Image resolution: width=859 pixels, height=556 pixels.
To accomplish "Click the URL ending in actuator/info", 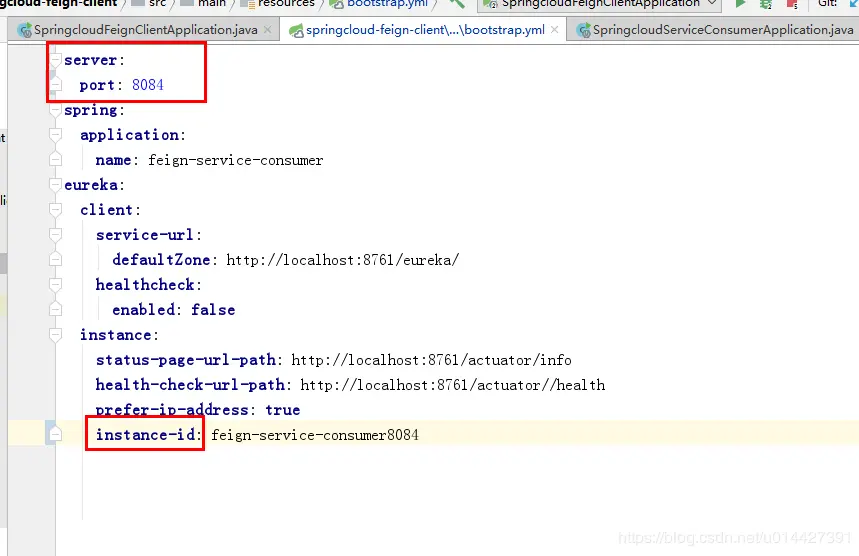I will tap(432, 360).
